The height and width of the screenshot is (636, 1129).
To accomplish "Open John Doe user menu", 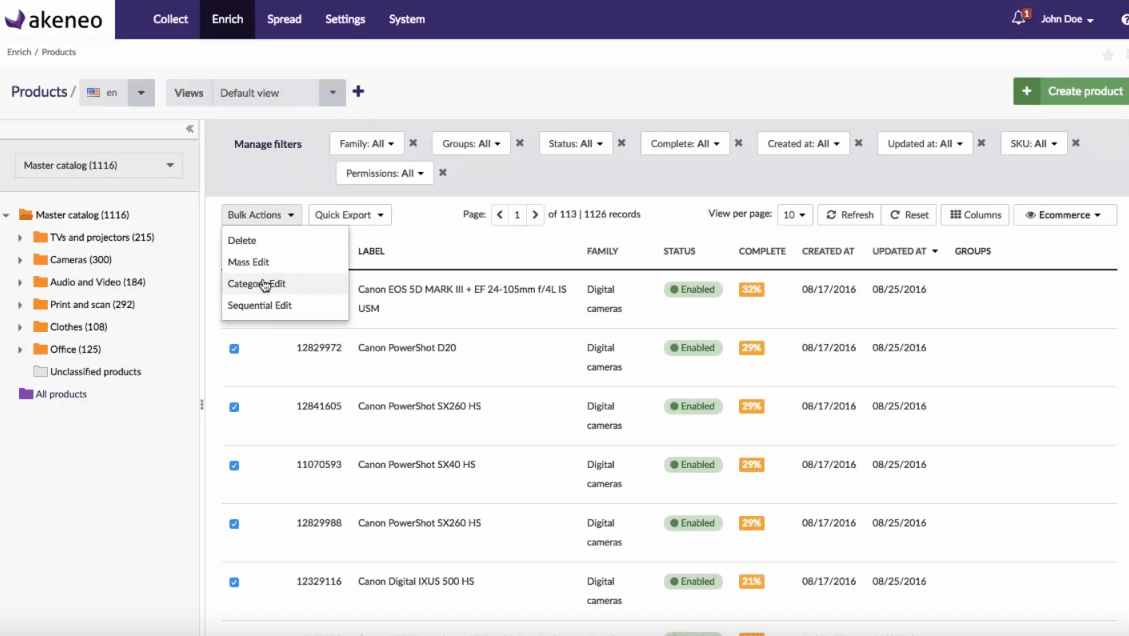I will [x=1067, y=19].
